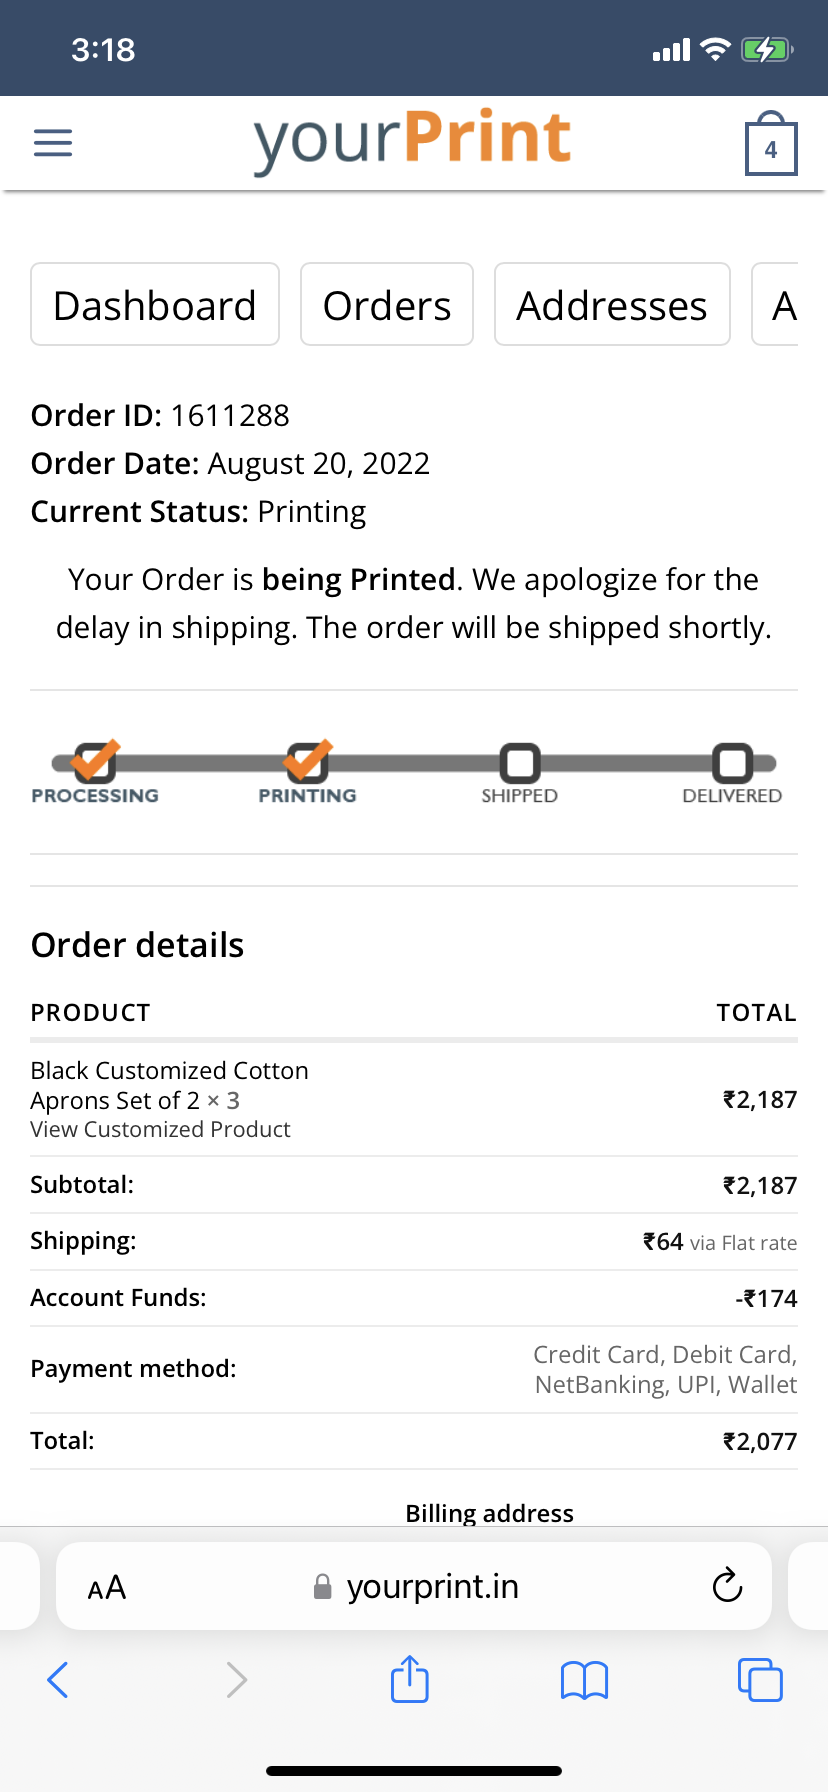Click the Processing step checkmark
This screenshot has width=828, height=1792.
pos(95,763)
